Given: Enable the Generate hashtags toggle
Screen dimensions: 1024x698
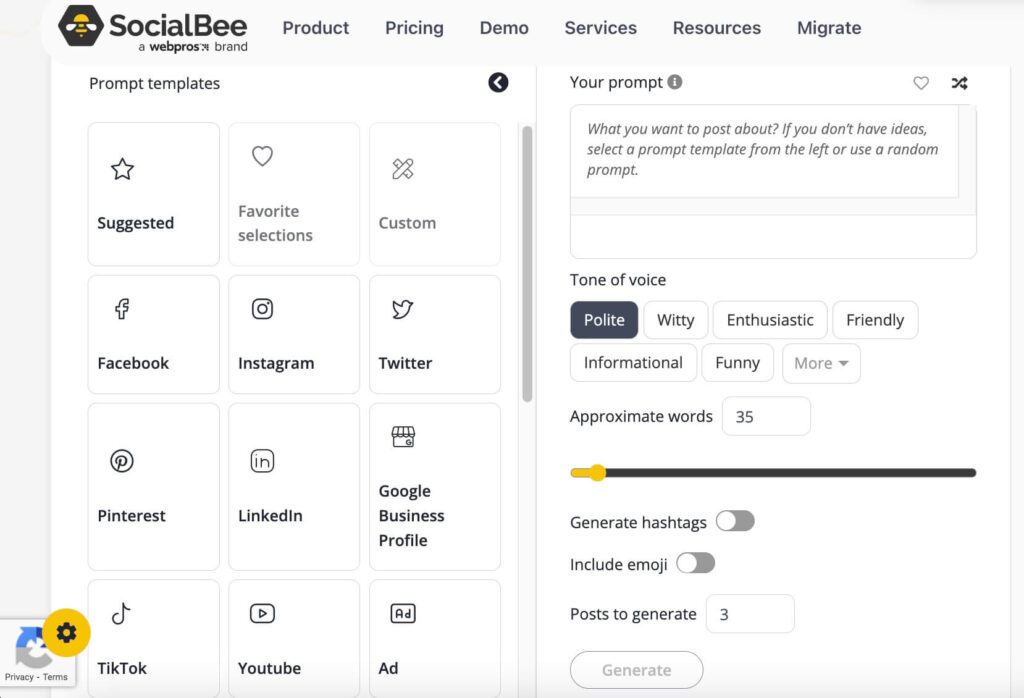Looking at the screenshot, I should coord(735,521).
